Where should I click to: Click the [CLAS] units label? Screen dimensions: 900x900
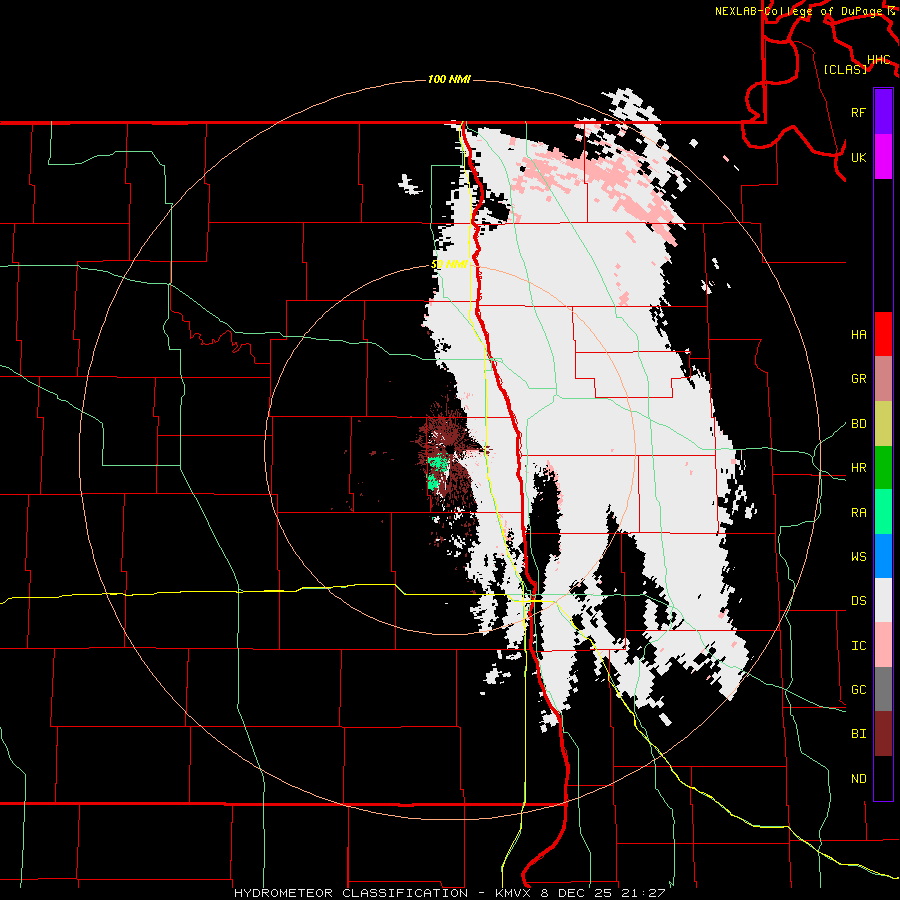[845, 69]
